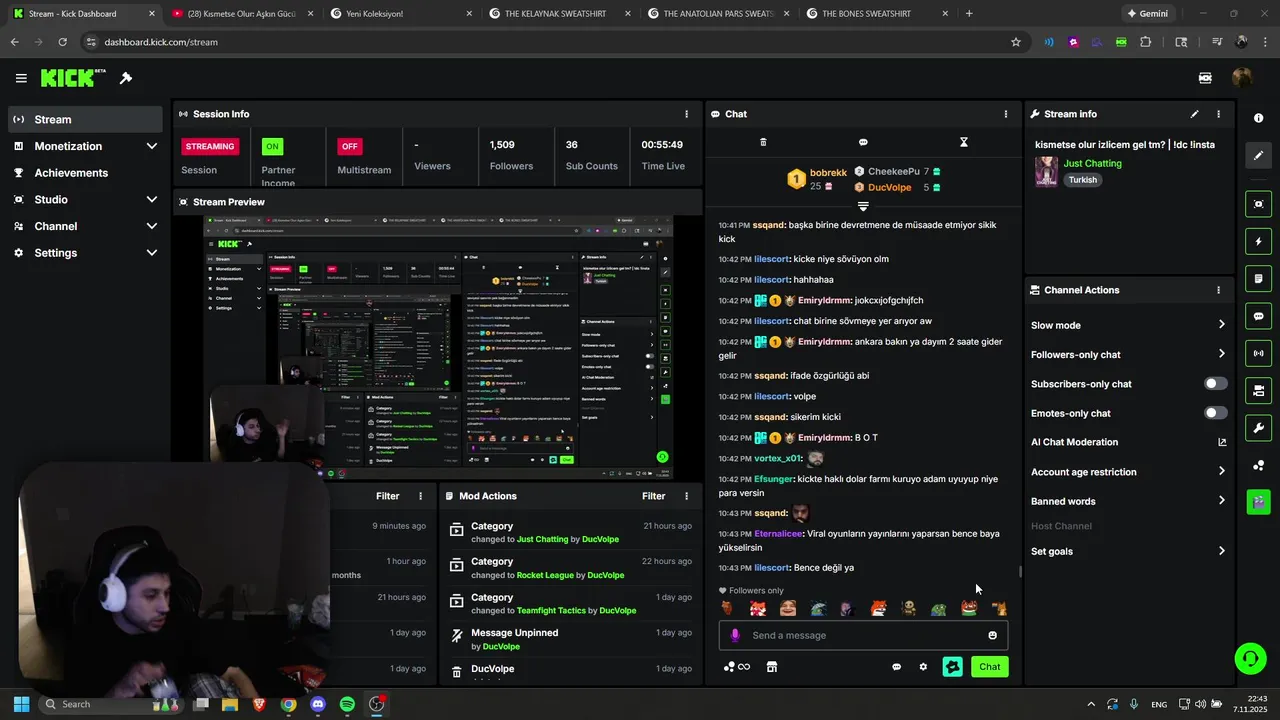Click the Gemini button in the browser title bar
Screen dimensions: 1280x720
pos(1147,14)
